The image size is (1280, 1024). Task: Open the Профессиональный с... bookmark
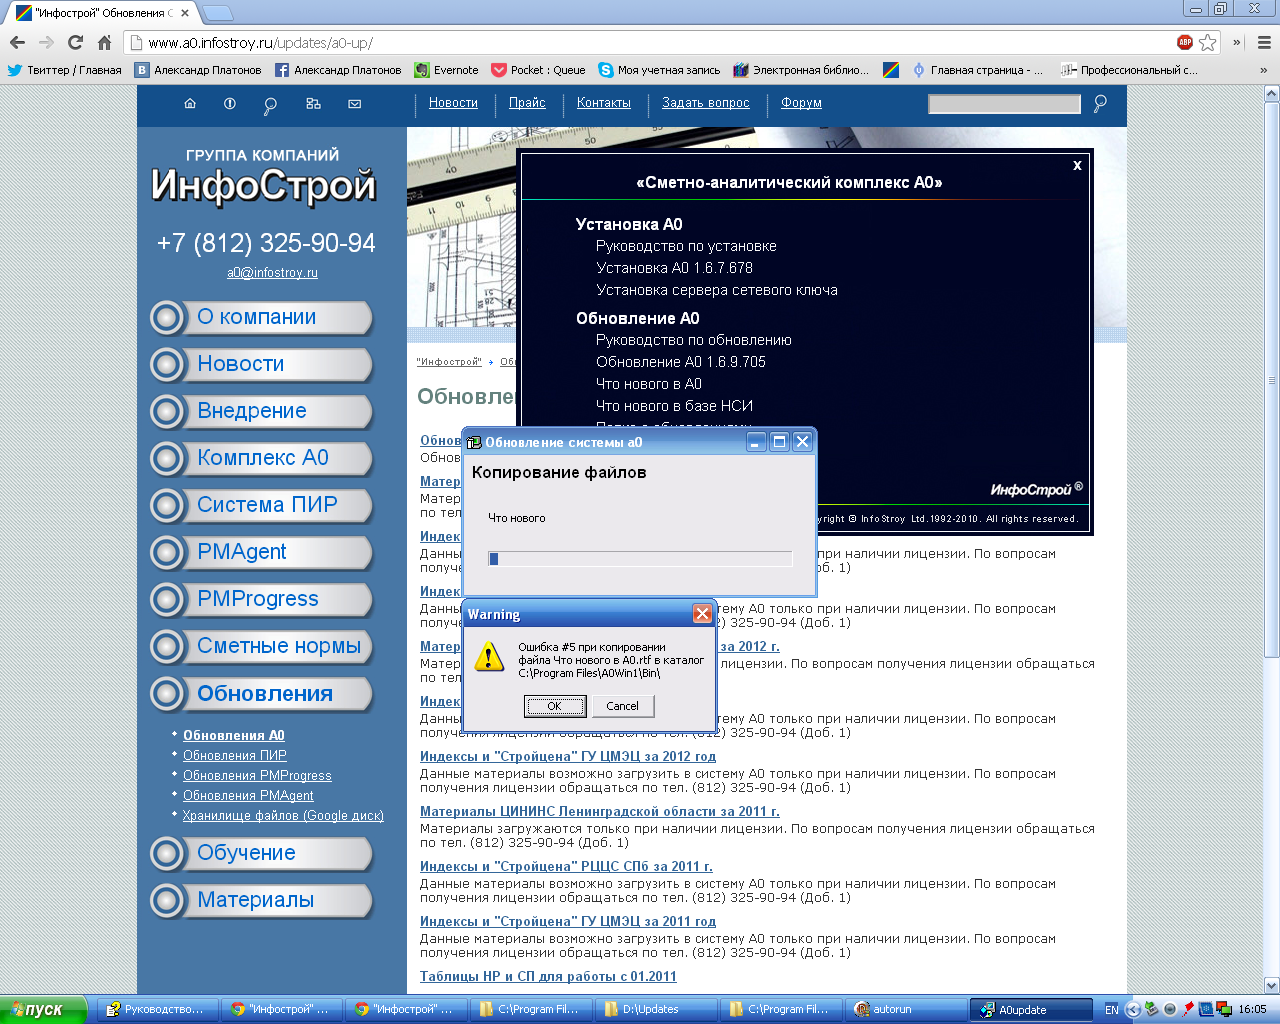pyautogui.click(x=1129, y=70)
